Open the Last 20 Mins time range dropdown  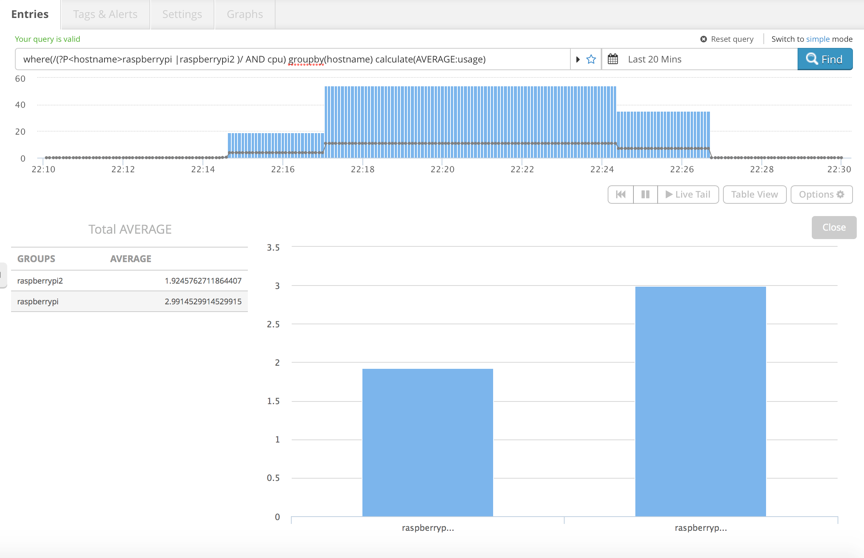700,60
